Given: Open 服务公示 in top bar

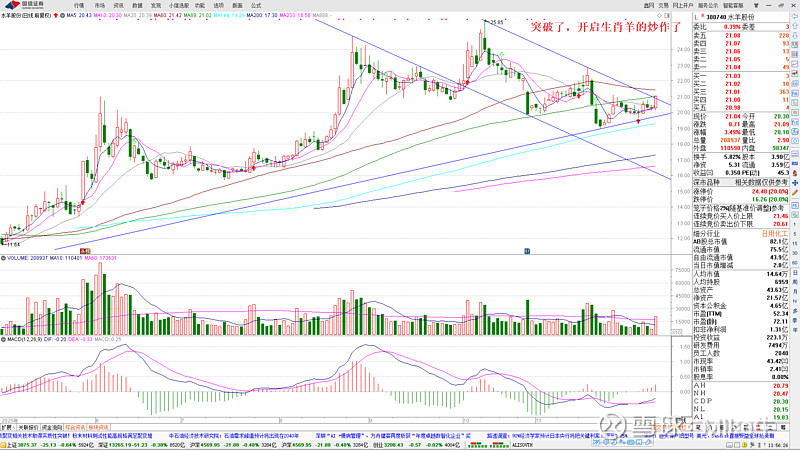Looking at the screenshot, I should point(708,5).
